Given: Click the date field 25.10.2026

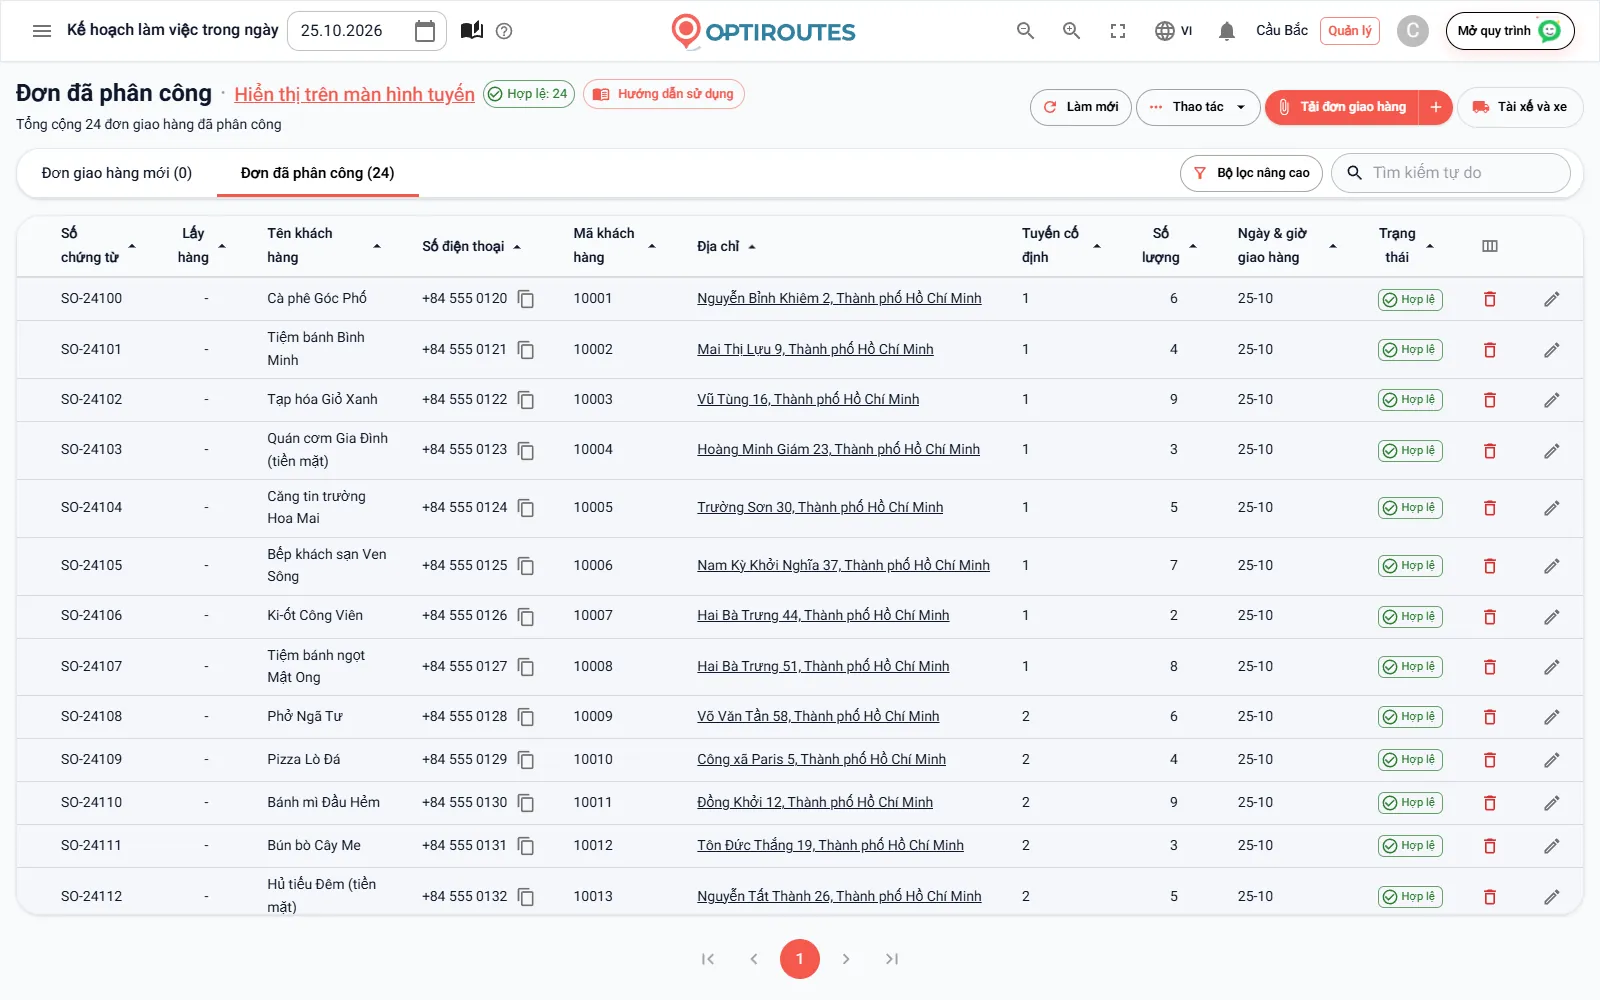Looking at the screenshot, I should [x=367, y=31].
